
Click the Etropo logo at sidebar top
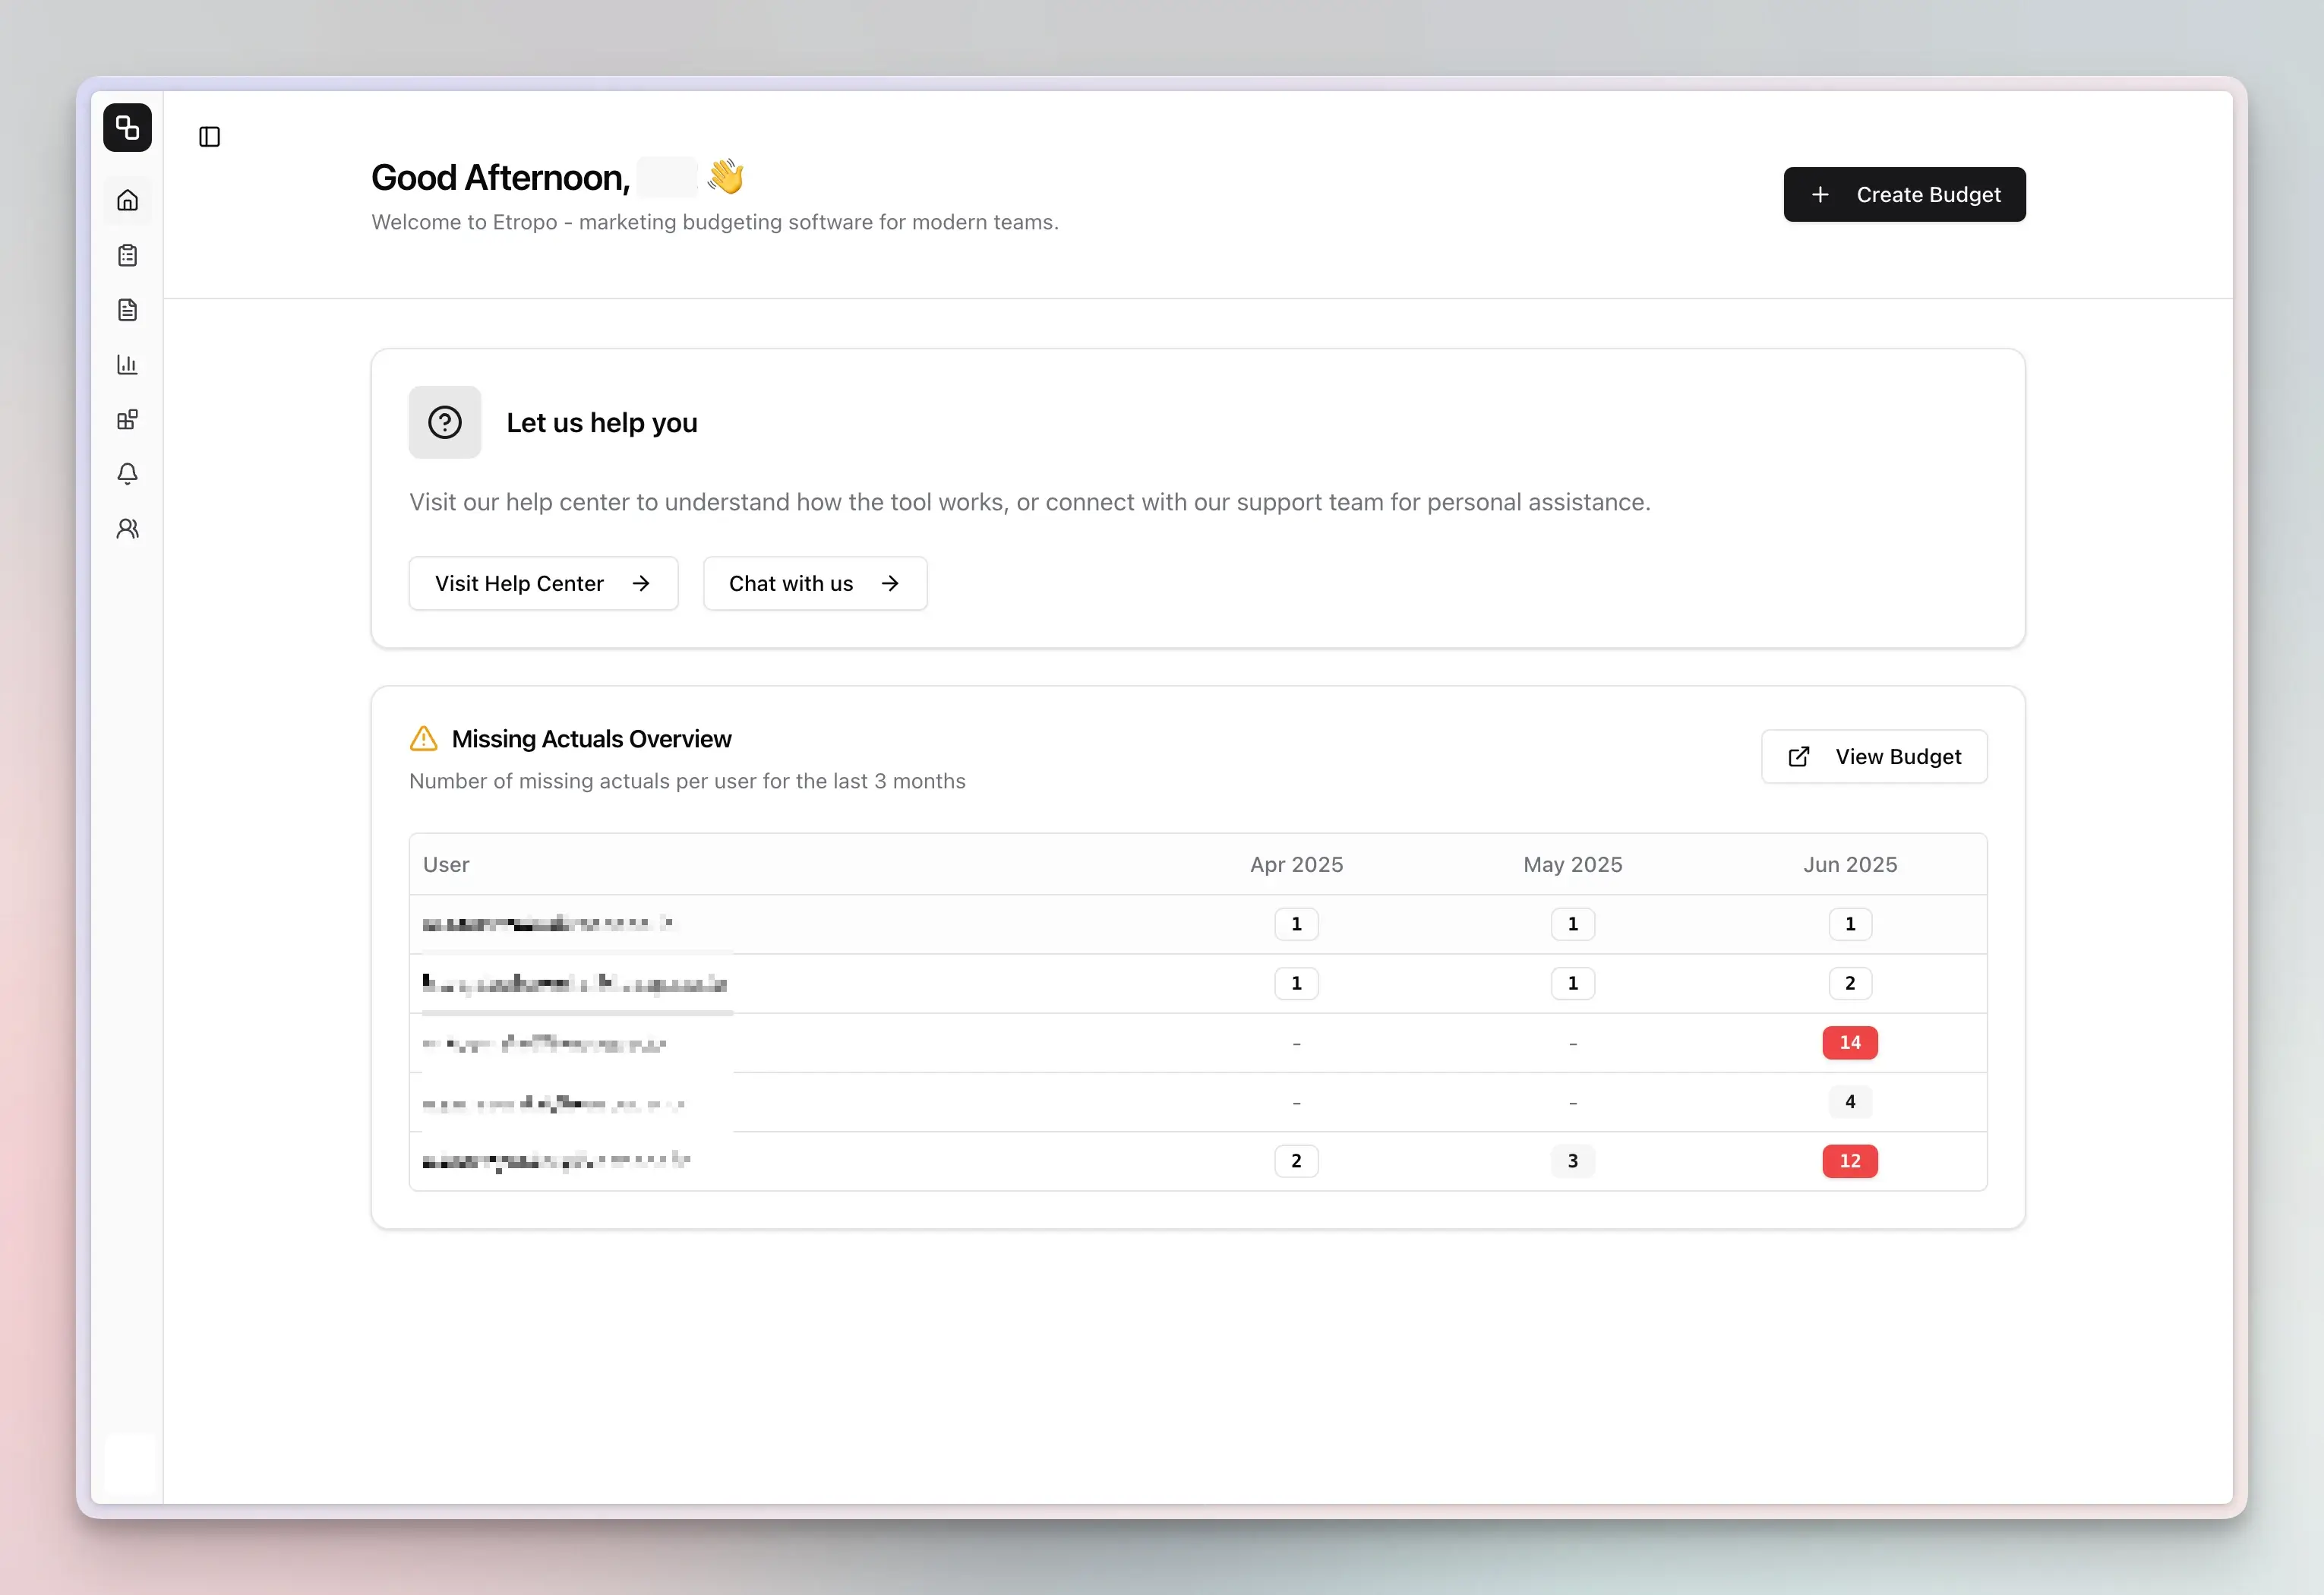tap(127, 127)
